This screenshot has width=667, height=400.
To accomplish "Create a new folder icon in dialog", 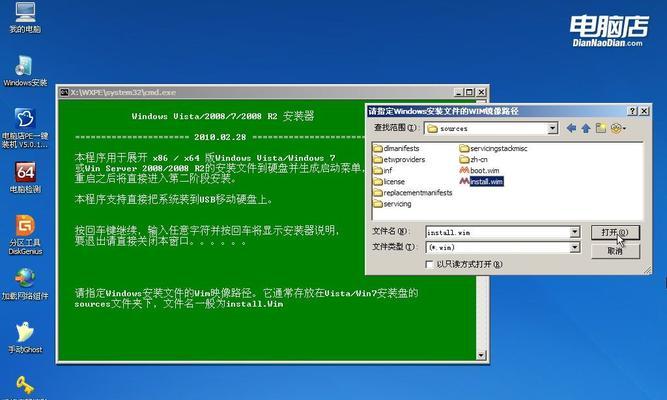I will click(x=601, y=128).
